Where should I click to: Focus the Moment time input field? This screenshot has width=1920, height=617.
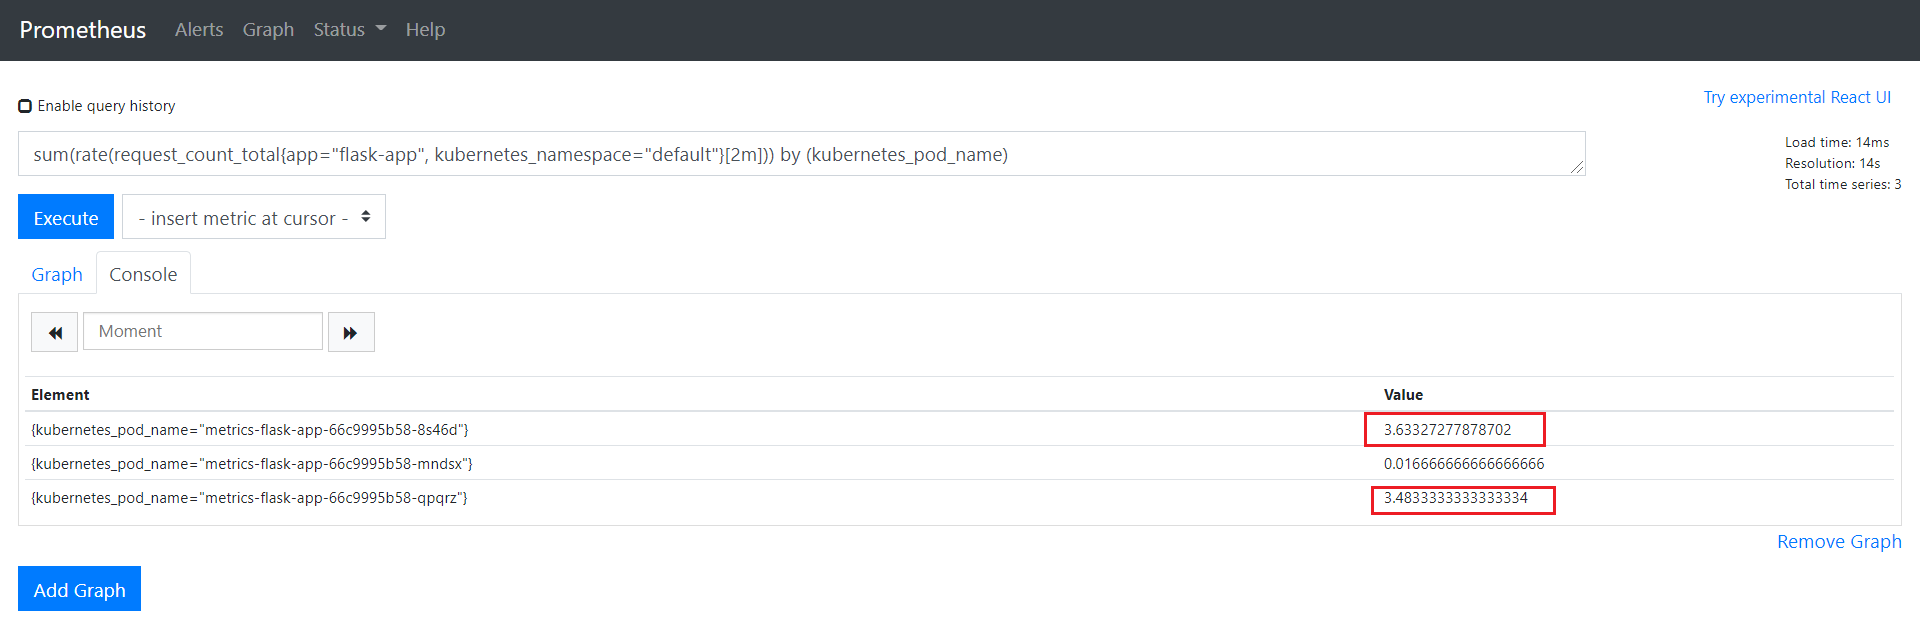coord(203,331)
